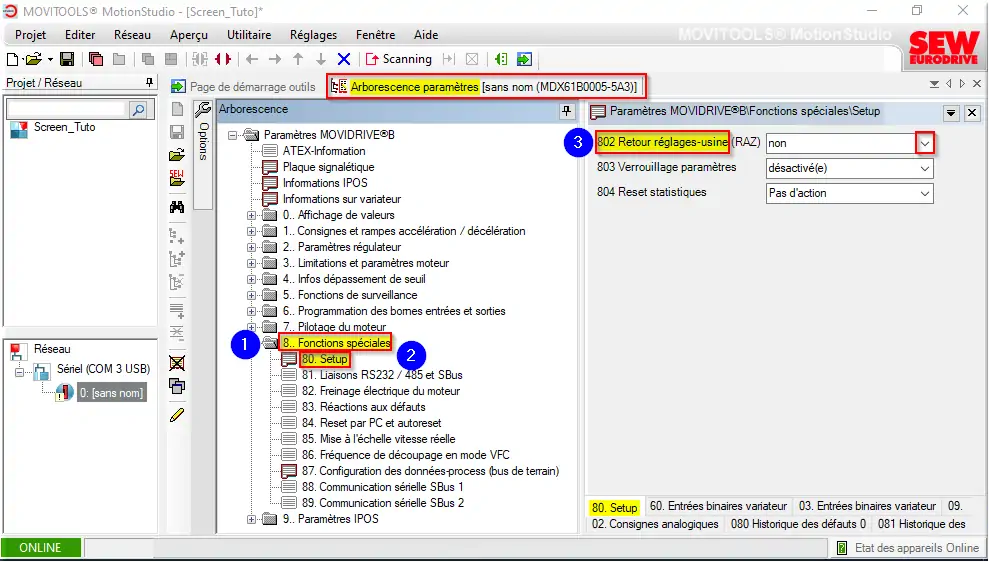
Task: Open the 803 Verrouillage paramètres dropdown
Action: pyautogui.click(x=925, y=168)
